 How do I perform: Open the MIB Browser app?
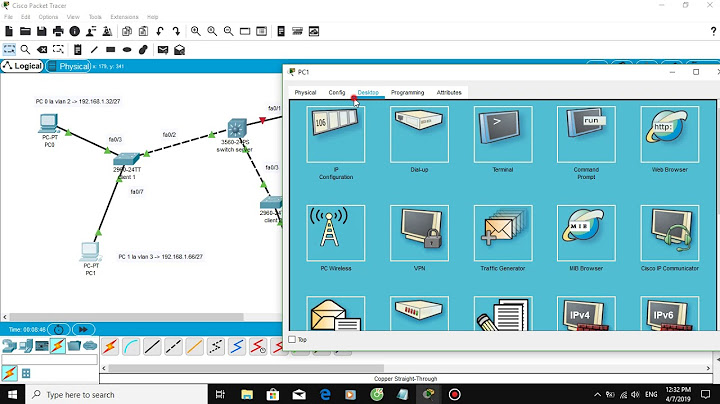pos(586,233)
